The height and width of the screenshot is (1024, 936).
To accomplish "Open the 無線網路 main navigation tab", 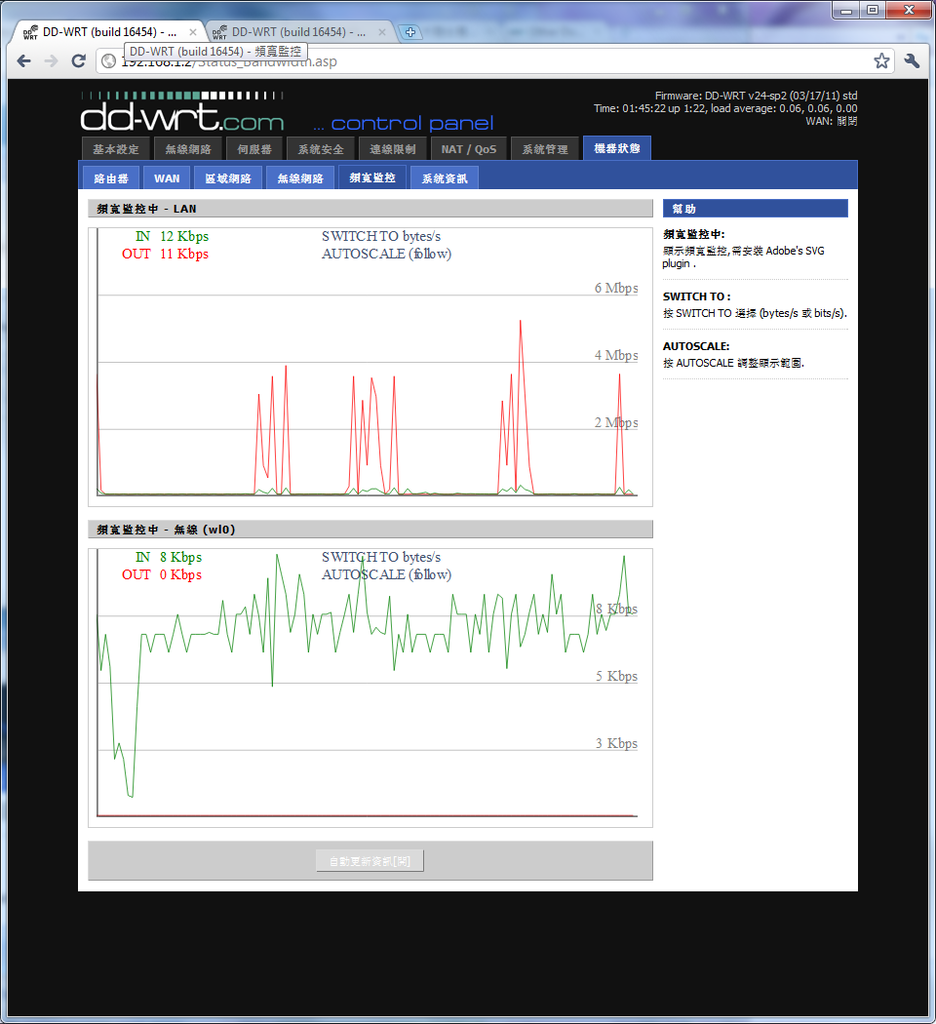I will pyautogui.click(x=188, y=149).
